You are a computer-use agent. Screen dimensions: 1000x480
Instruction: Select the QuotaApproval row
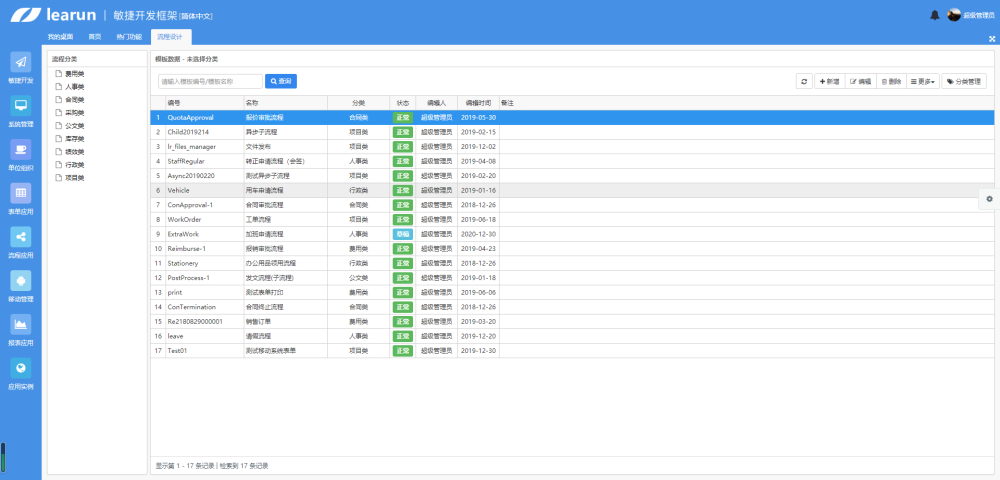coord(572,117)
